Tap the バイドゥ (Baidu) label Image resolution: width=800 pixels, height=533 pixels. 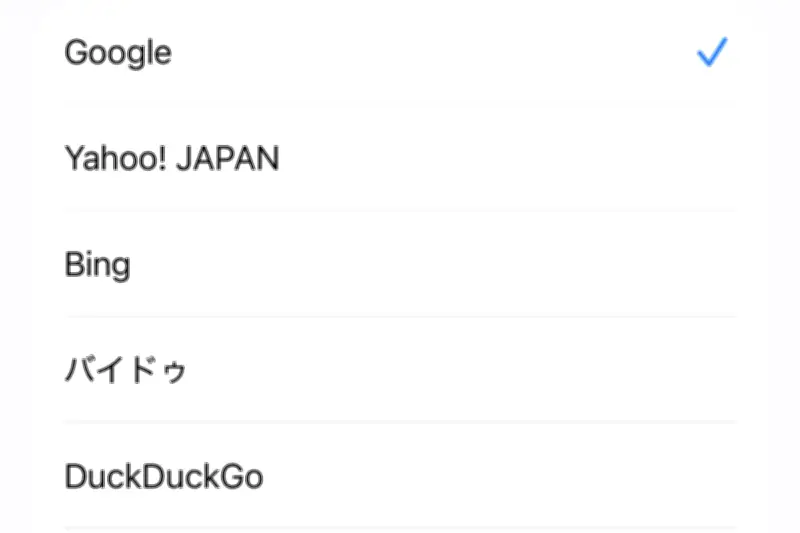(x=126, y=370)
